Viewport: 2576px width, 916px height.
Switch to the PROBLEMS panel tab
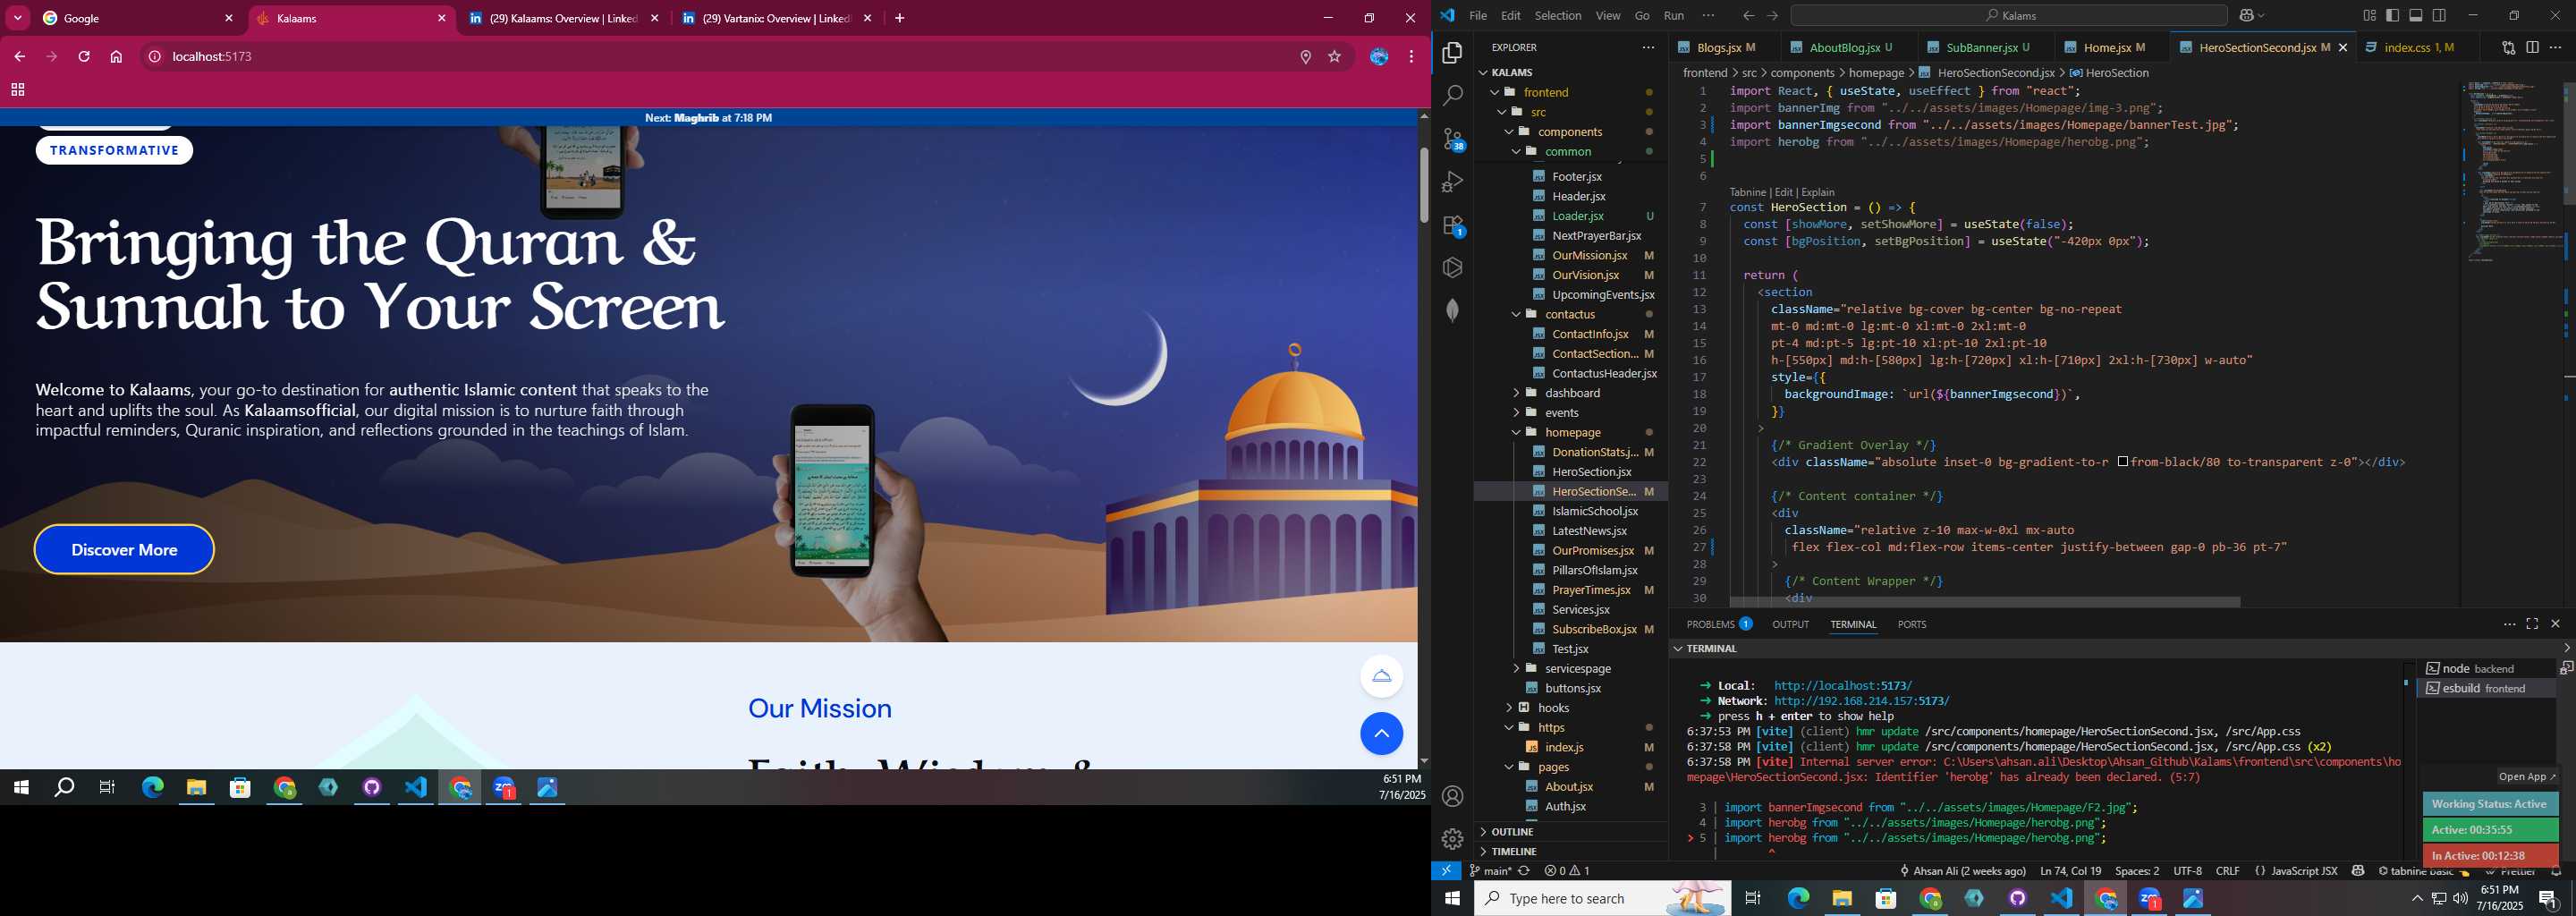pos(1719,624)
